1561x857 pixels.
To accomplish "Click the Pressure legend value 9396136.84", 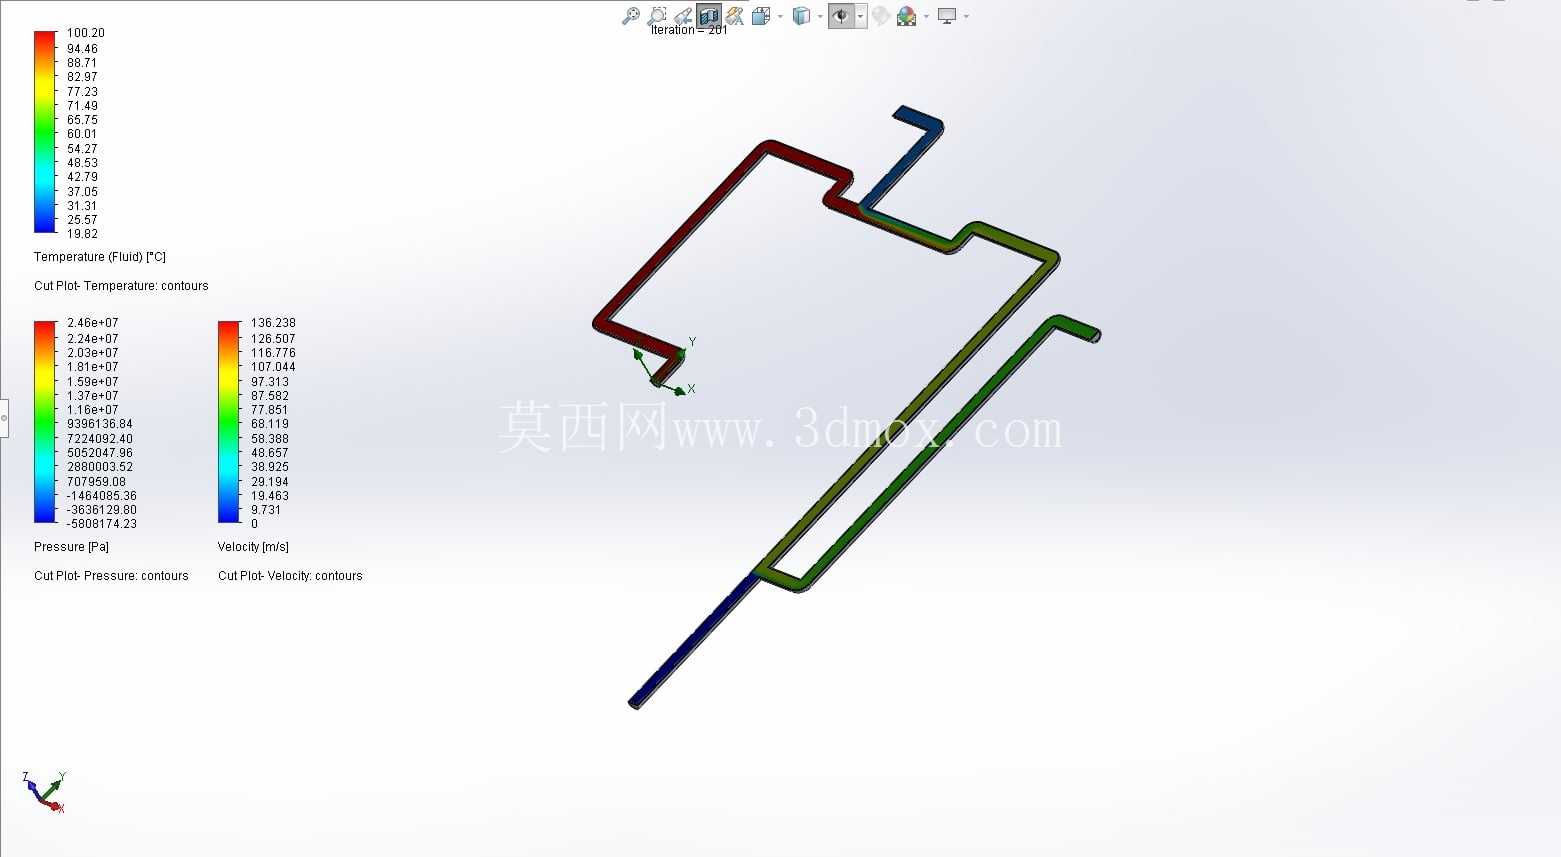I will pos(99,424).
